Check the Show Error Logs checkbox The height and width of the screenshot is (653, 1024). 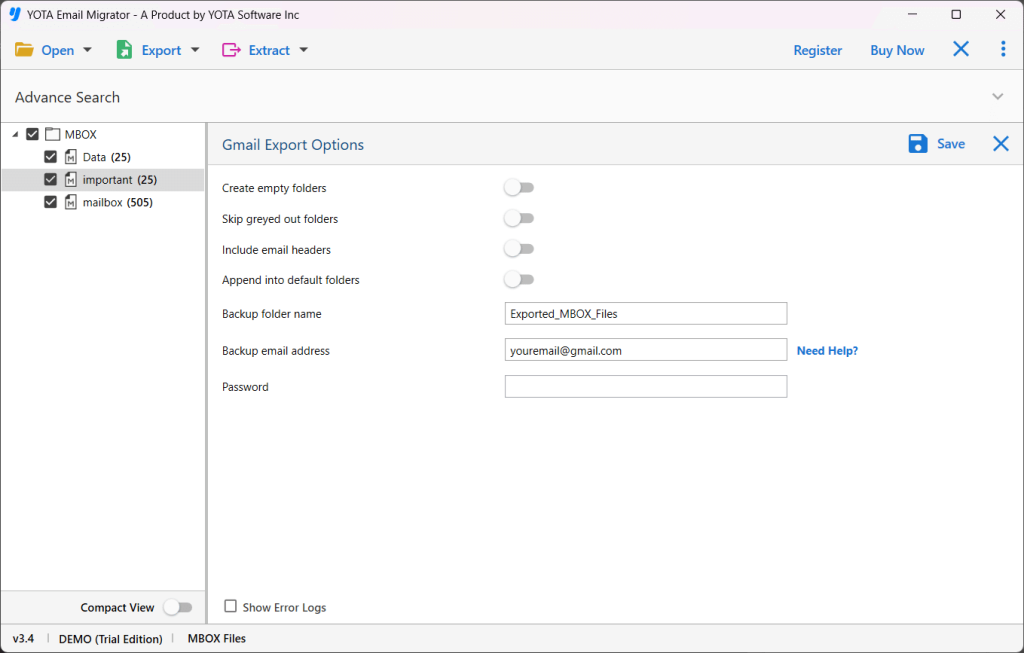(231, 606)
